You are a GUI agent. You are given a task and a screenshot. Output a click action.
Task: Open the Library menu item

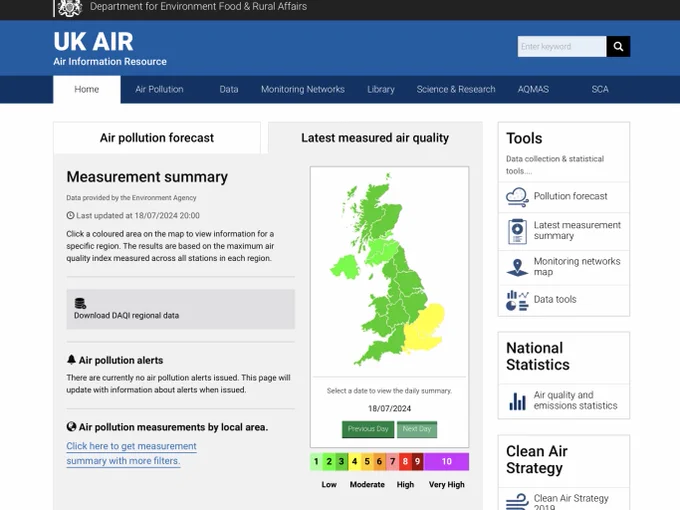381,89
